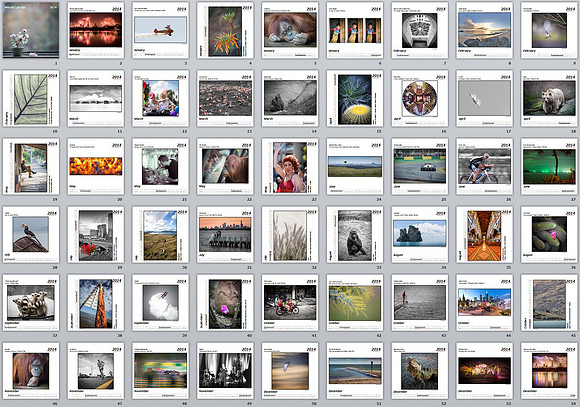Select slide 10 with green leaf veins
This screenshot has width=580, height=407.
[x=31, y=98]
